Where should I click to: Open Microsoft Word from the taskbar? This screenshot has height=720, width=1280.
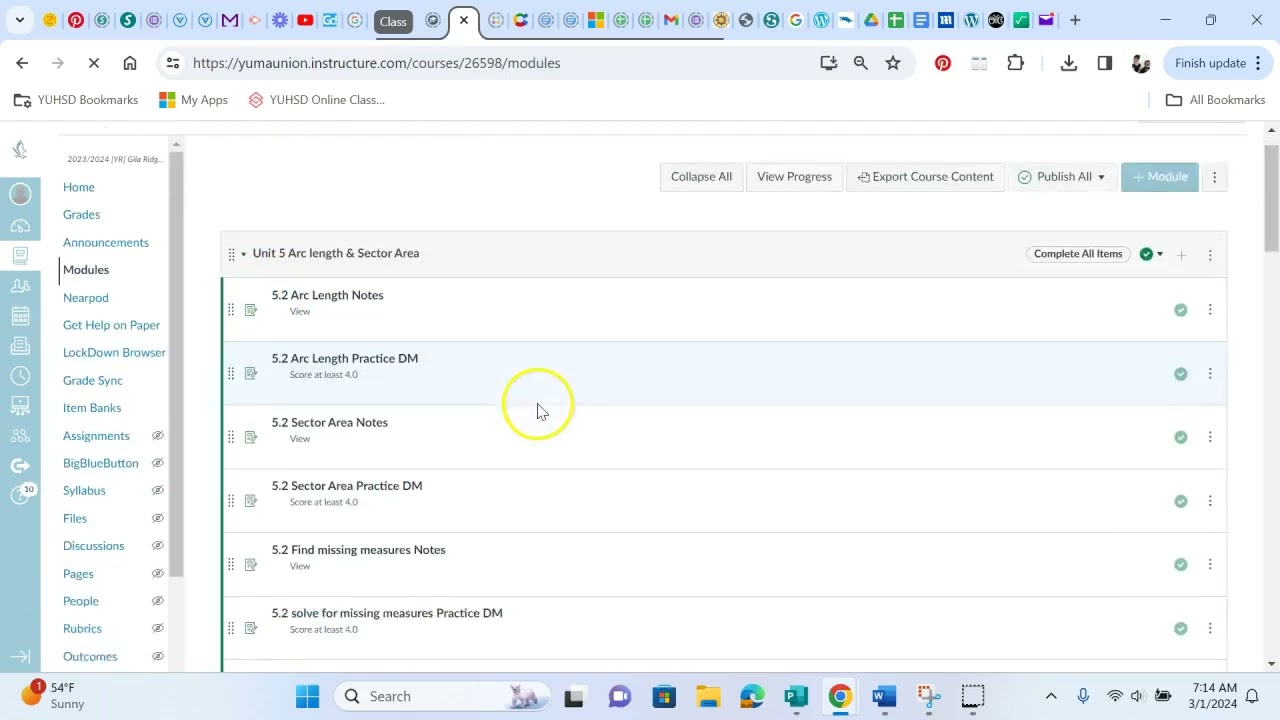click(884, 696)
